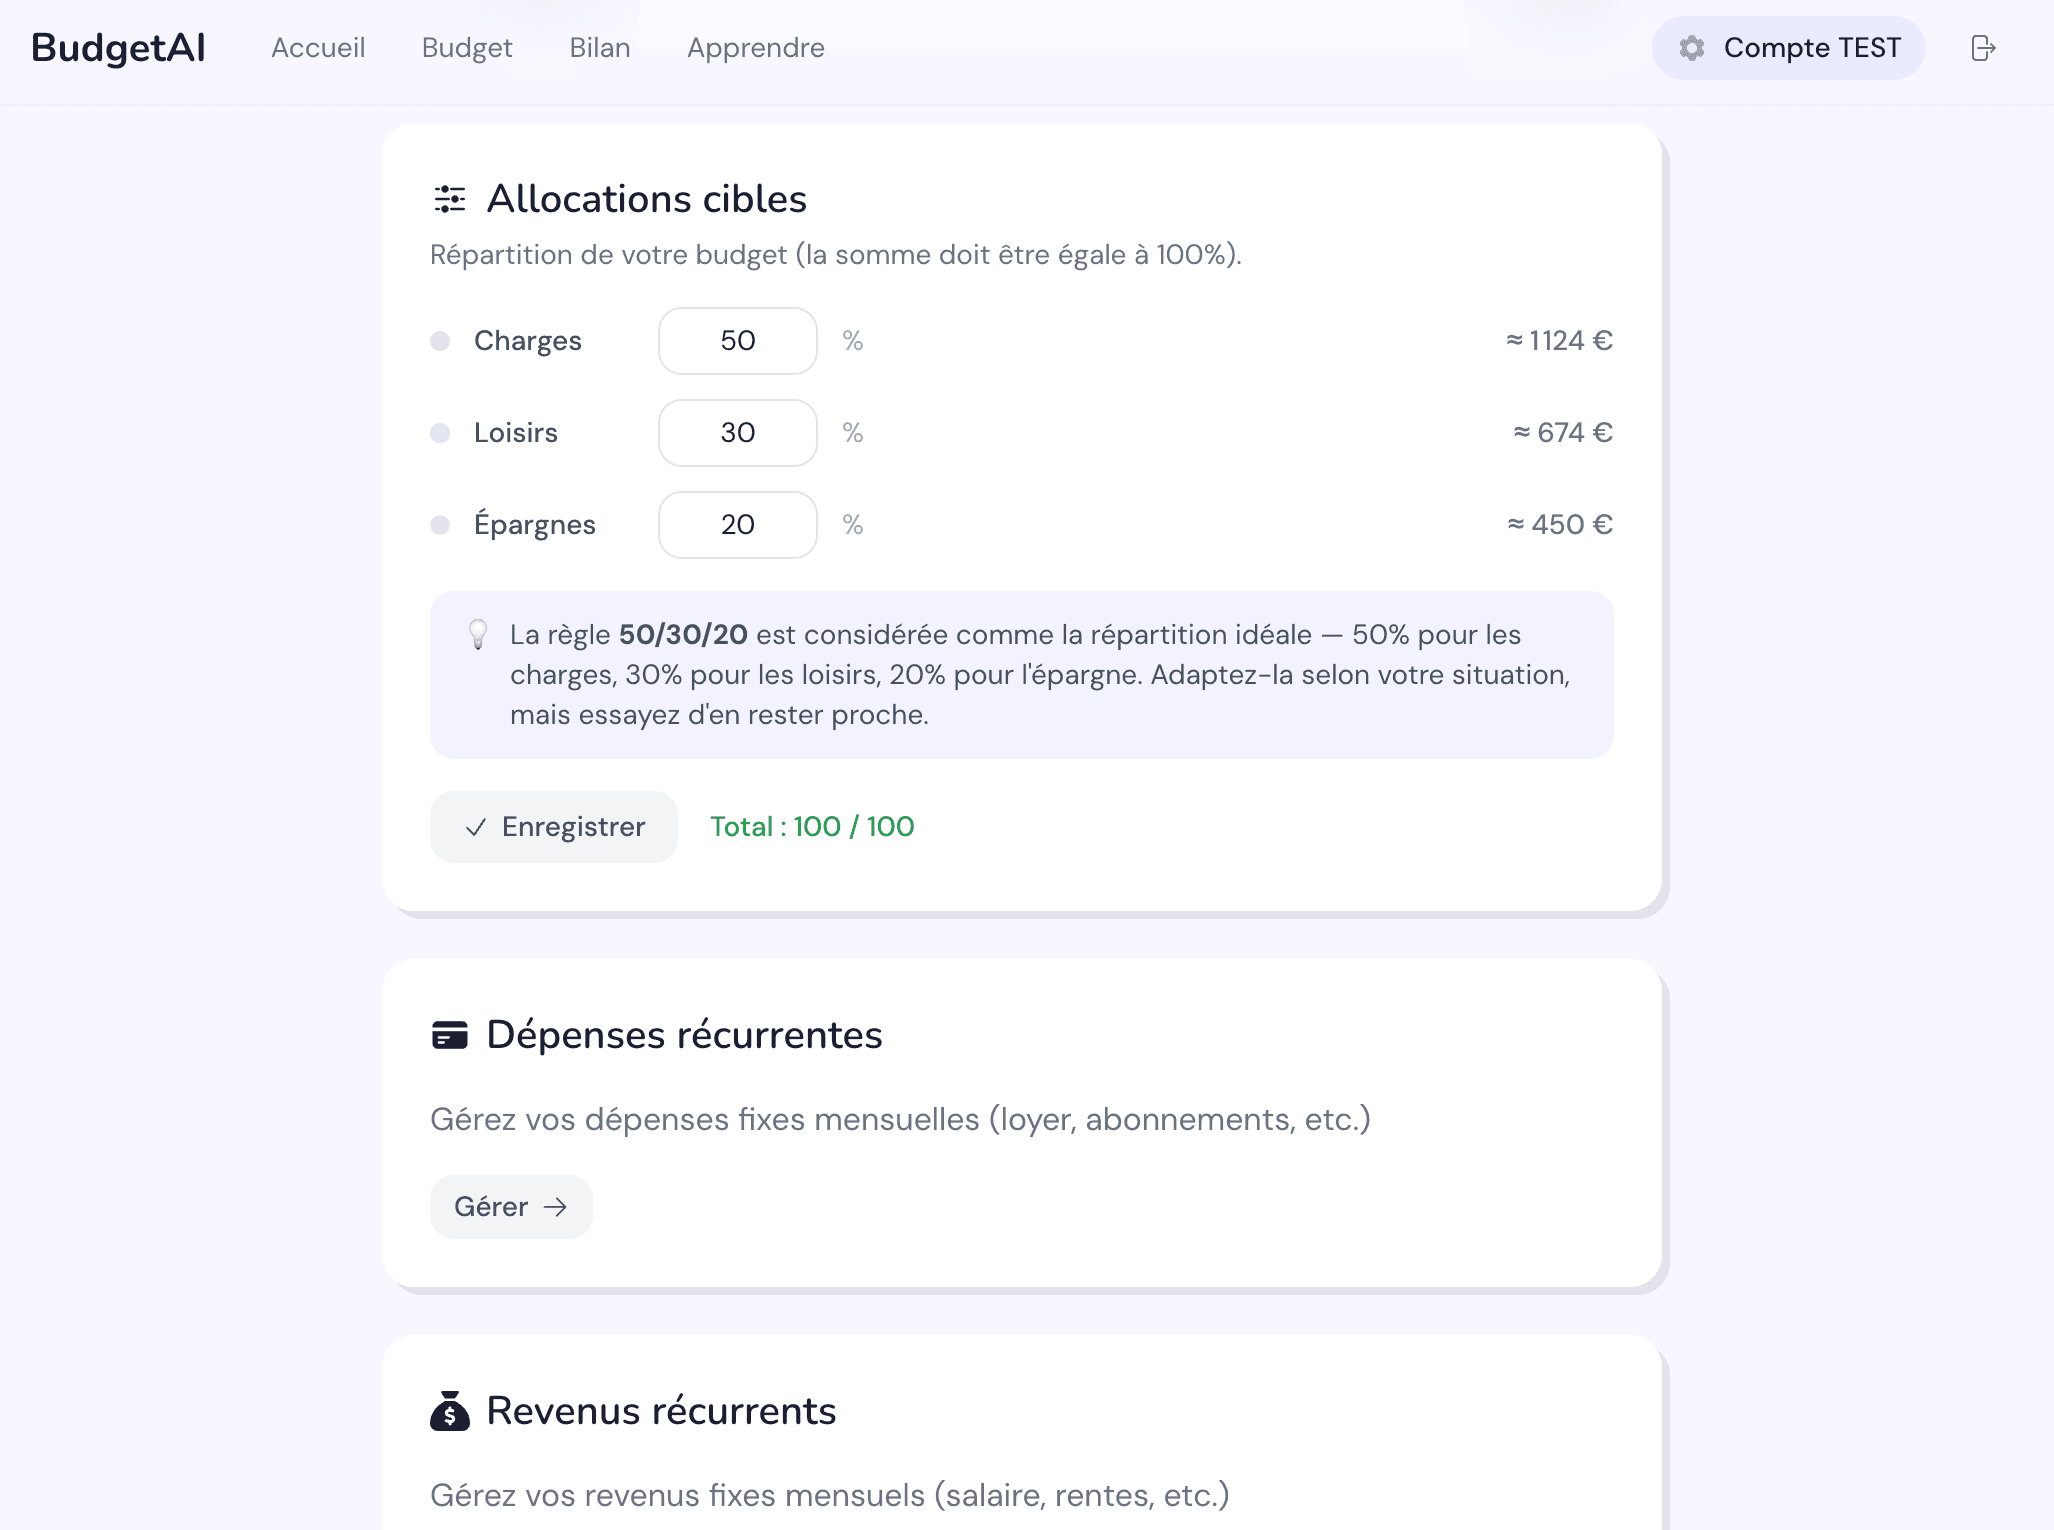Open the Bilan navigation item
This screenshot has width=2054, height=1530.
600,48
